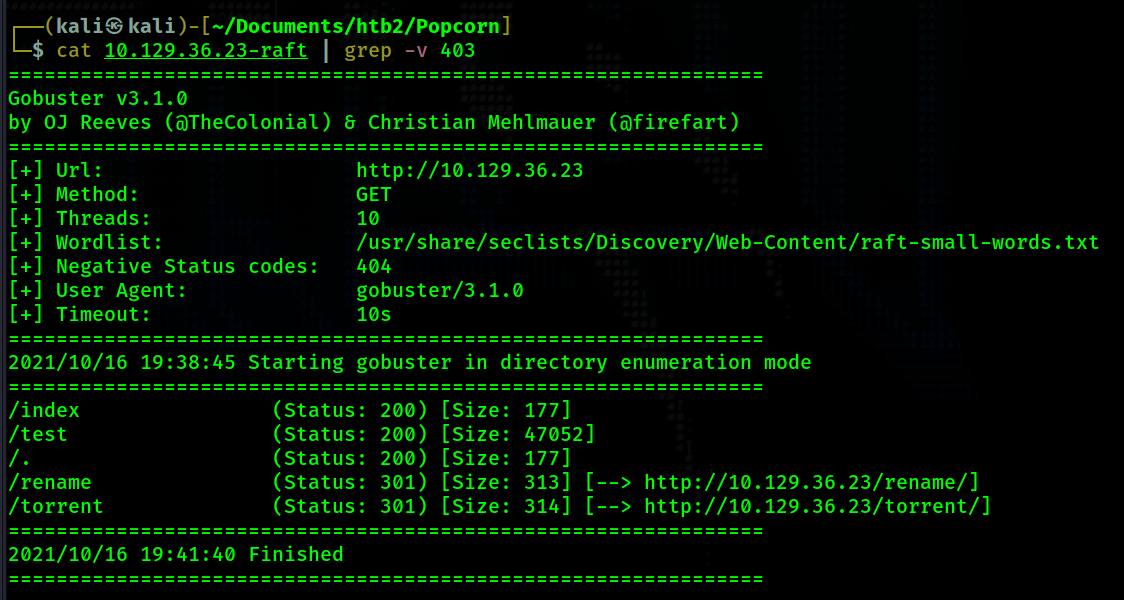Click the Size: 47052 value
Screen dimensions: 1124x600
pos(518,434)
